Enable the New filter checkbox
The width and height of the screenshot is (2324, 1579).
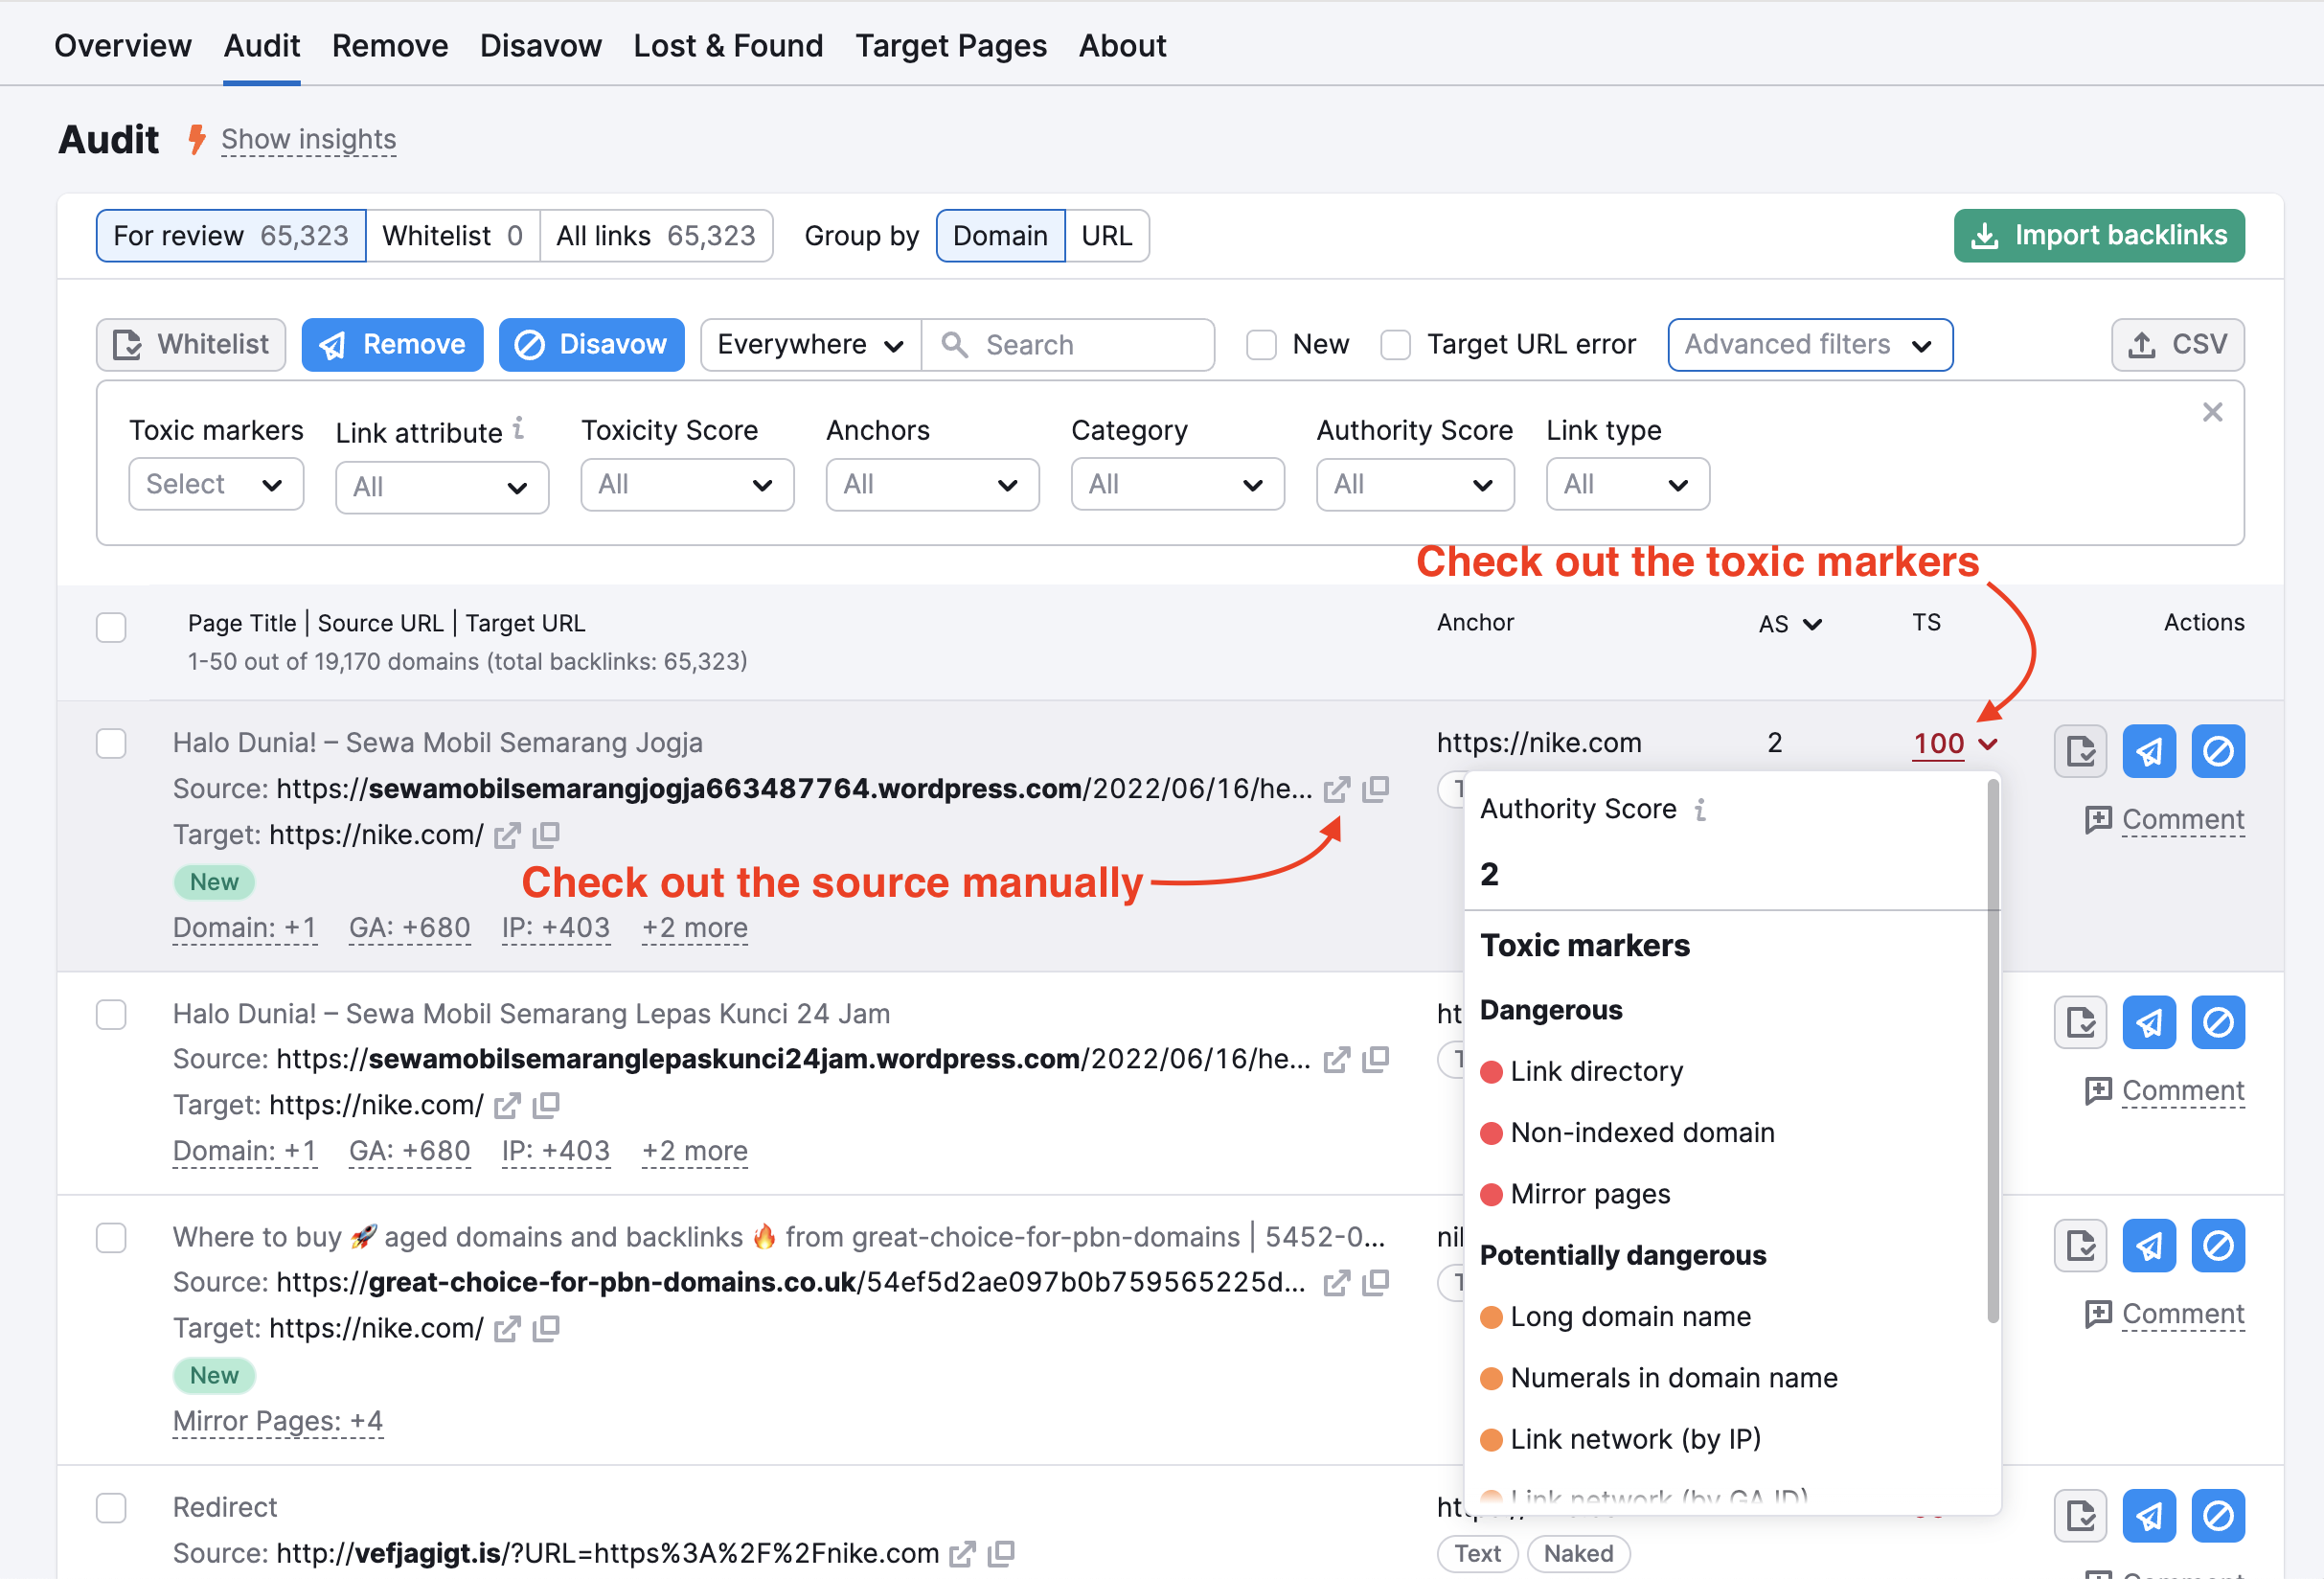[1261, 344]
